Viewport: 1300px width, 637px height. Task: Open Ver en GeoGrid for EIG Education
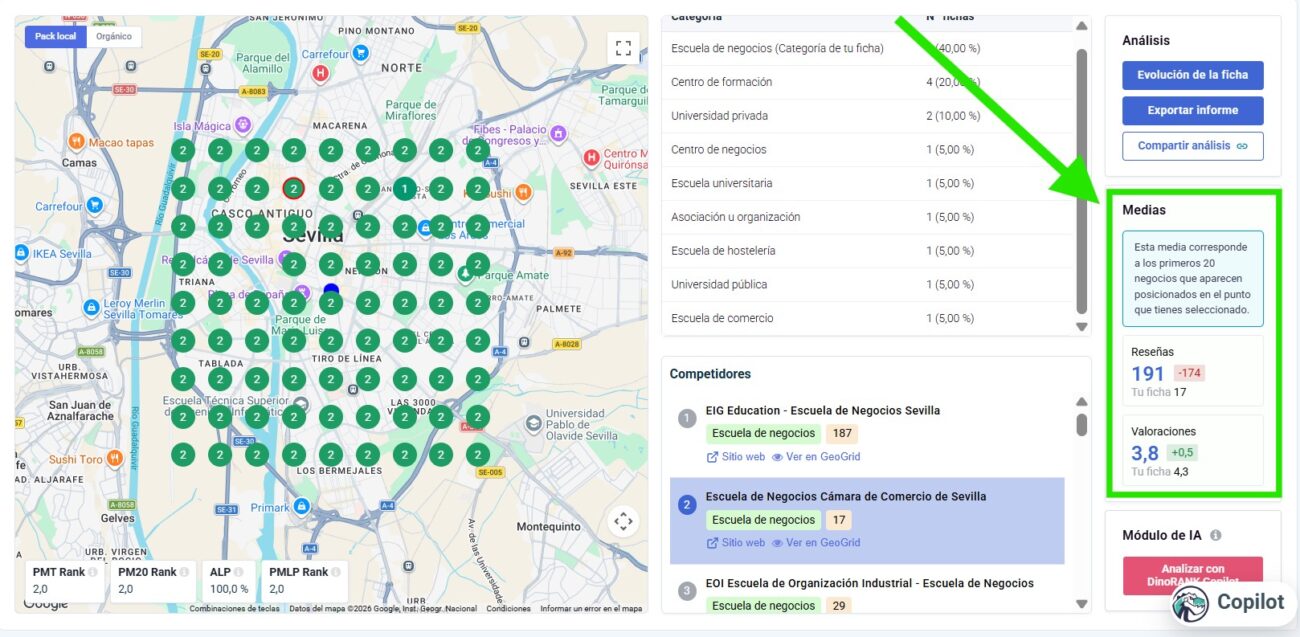(816, 457)
